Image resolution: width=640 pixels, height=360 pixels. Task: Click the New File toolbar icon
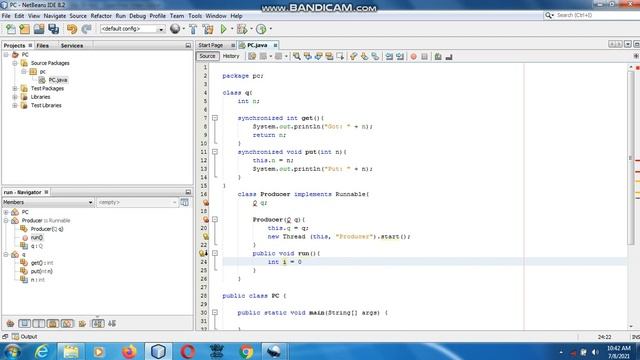tap(11, 29)
